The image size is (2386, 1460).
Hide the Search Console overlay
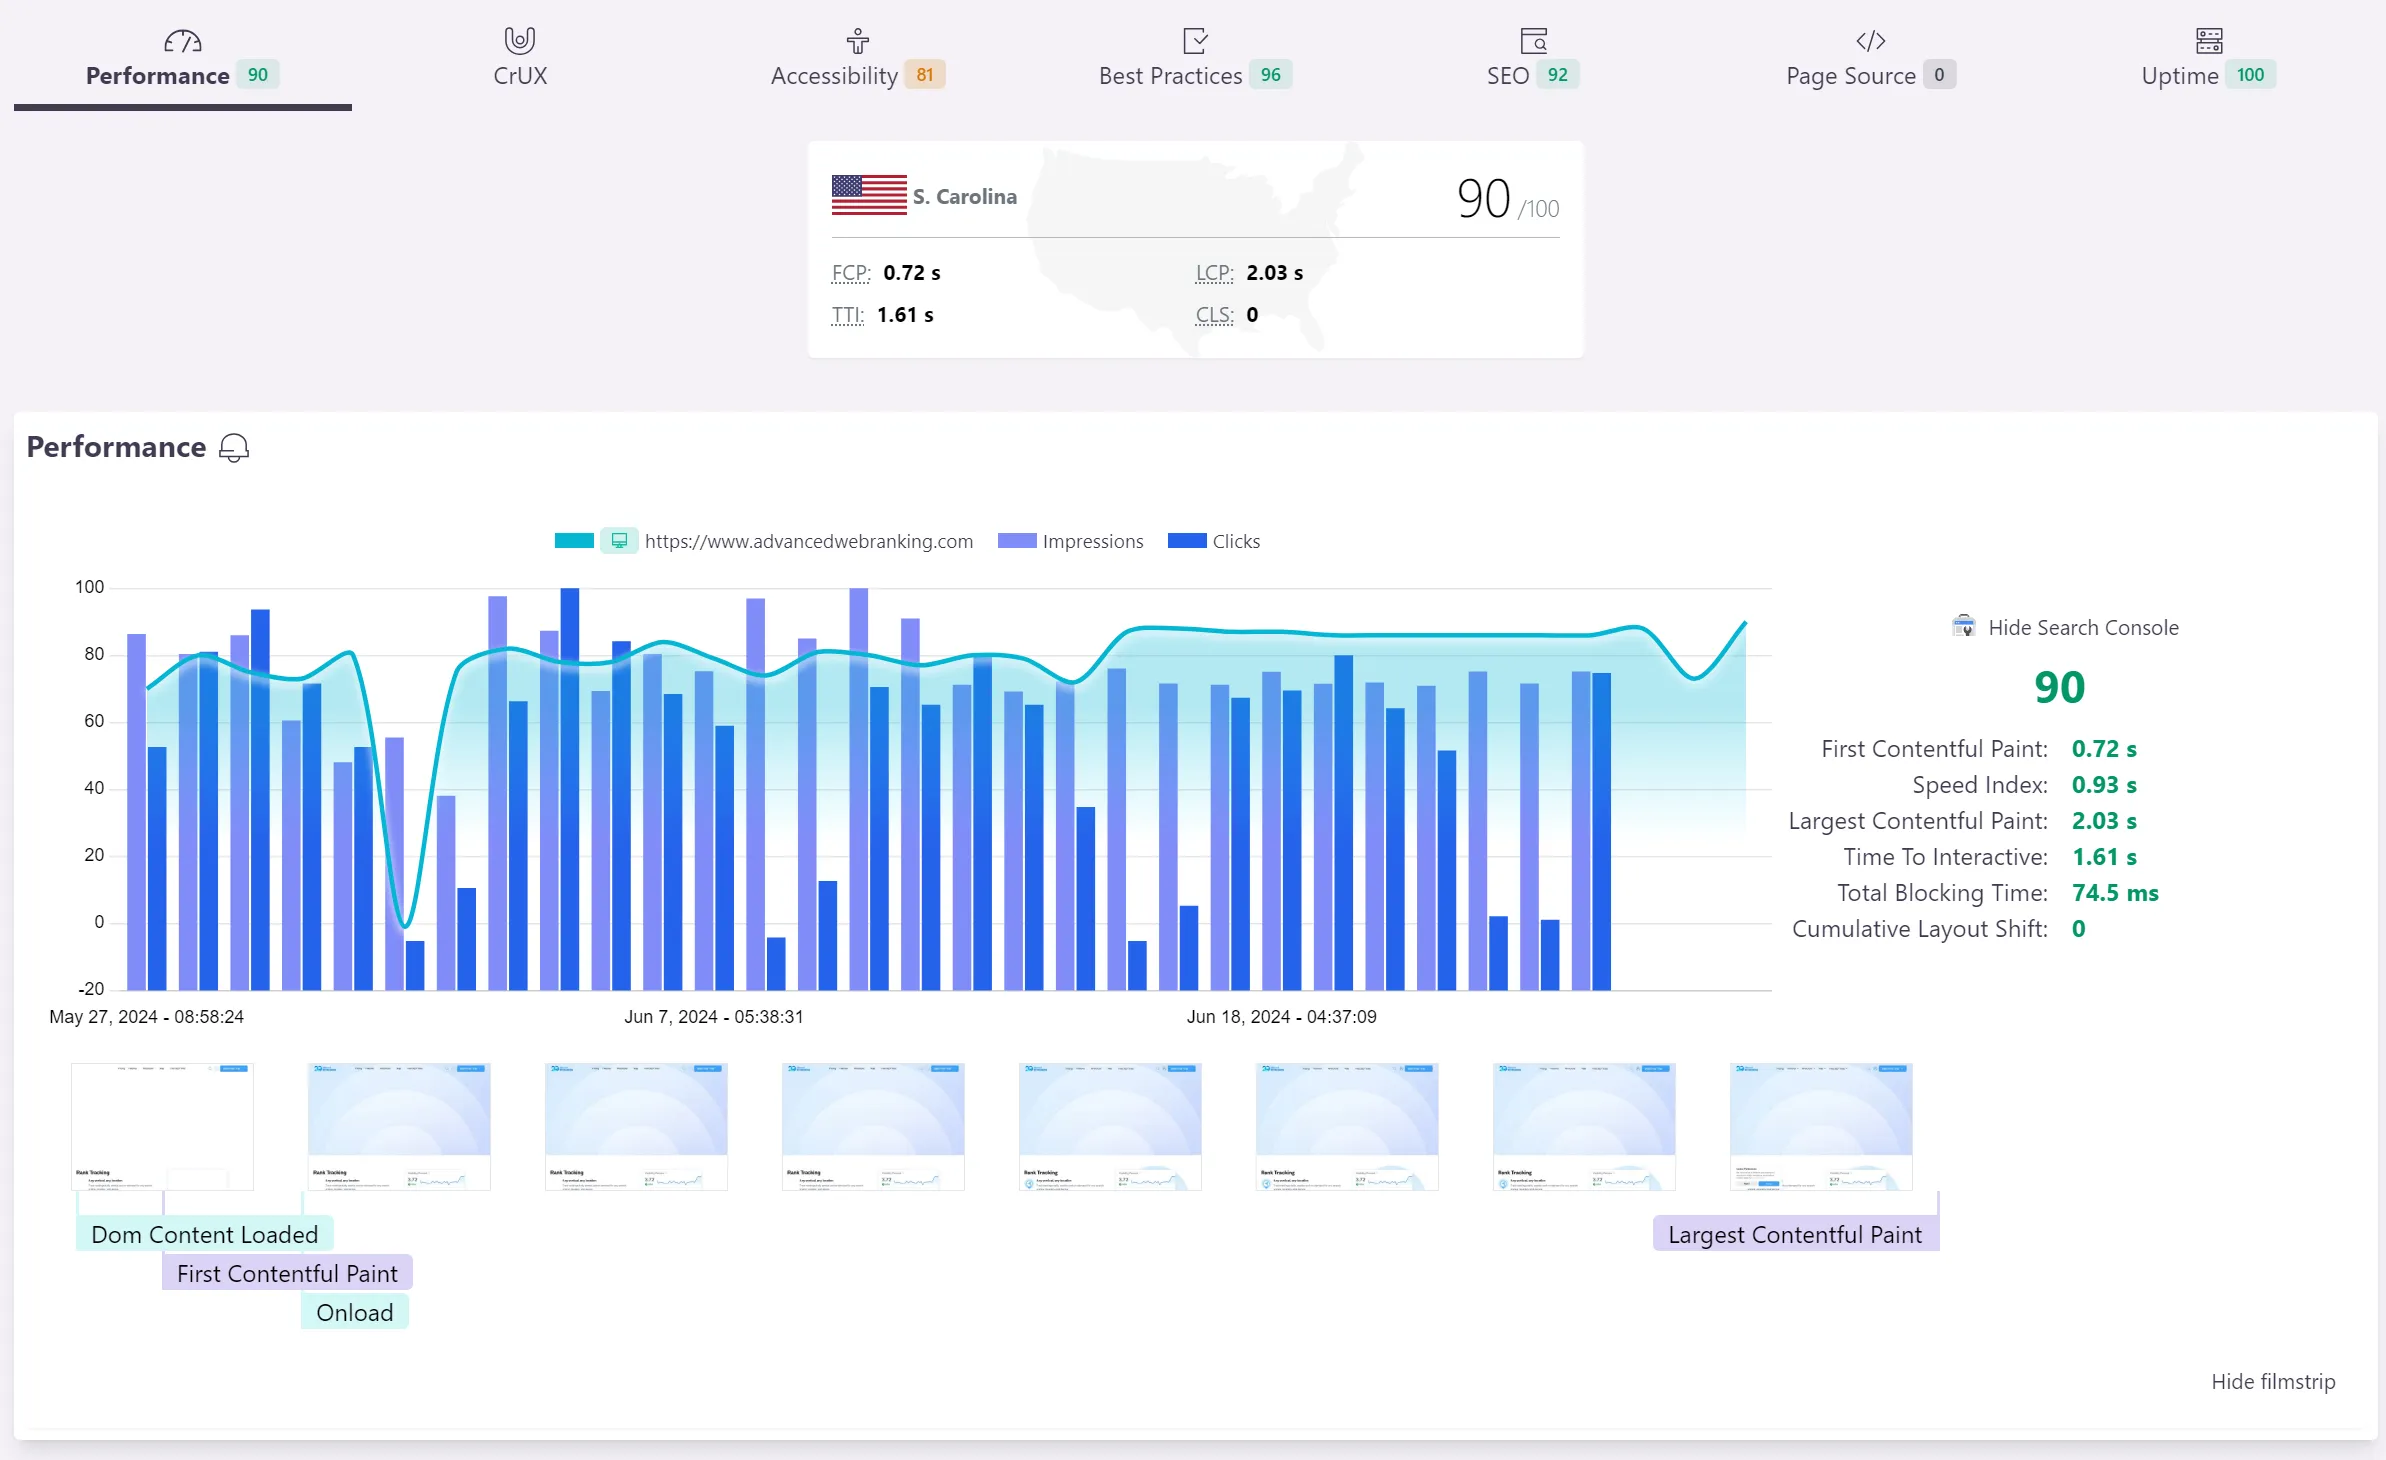(2083, 627)
